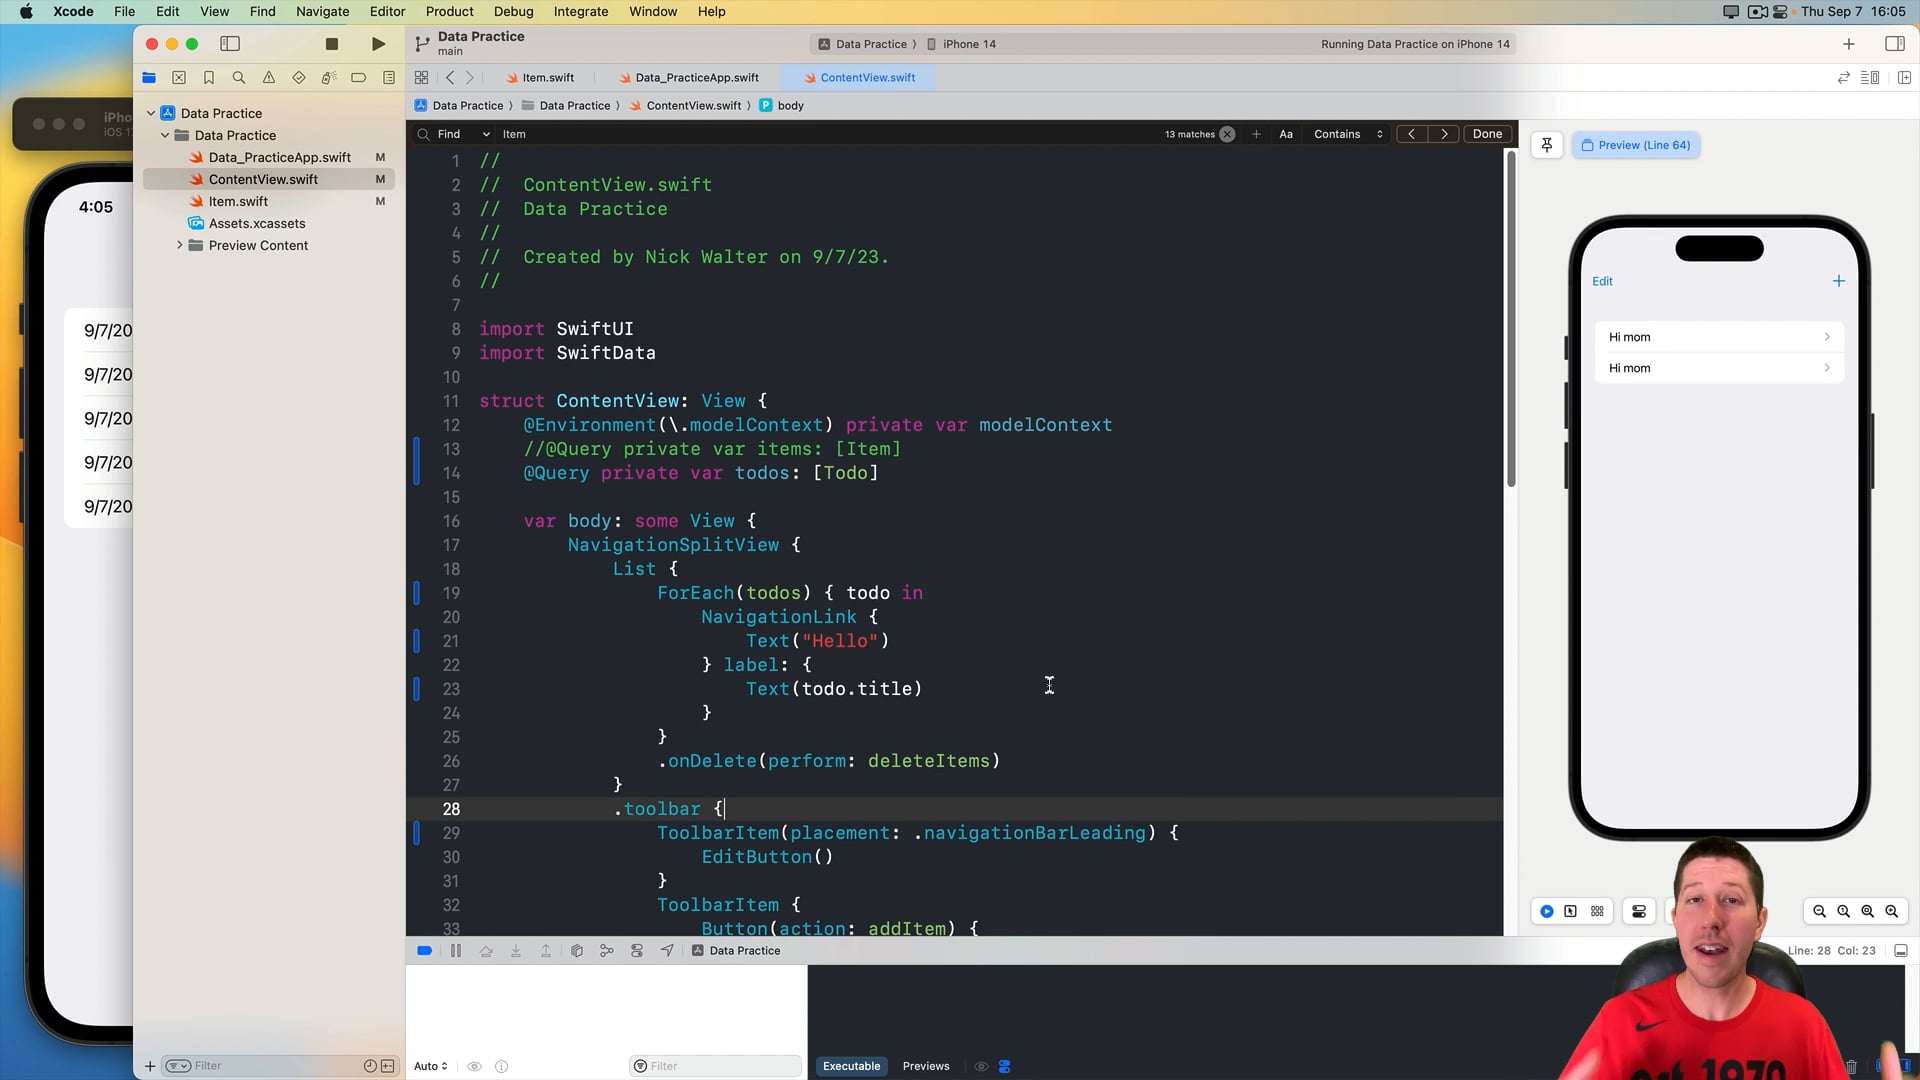Open the related items grid menu
Image resolution: width=1920 pixels, height=1080 pixels.
421,78
